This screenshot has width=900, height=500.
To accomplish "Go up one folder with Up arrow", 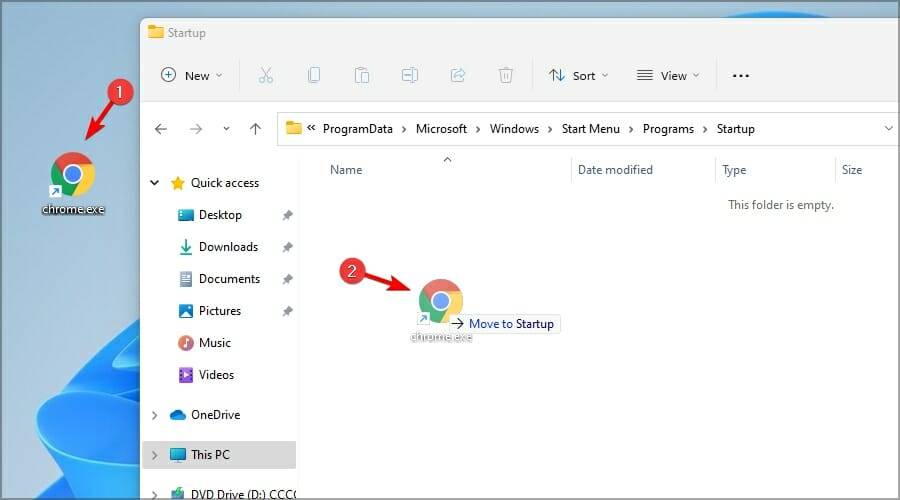I will (255, 129).
